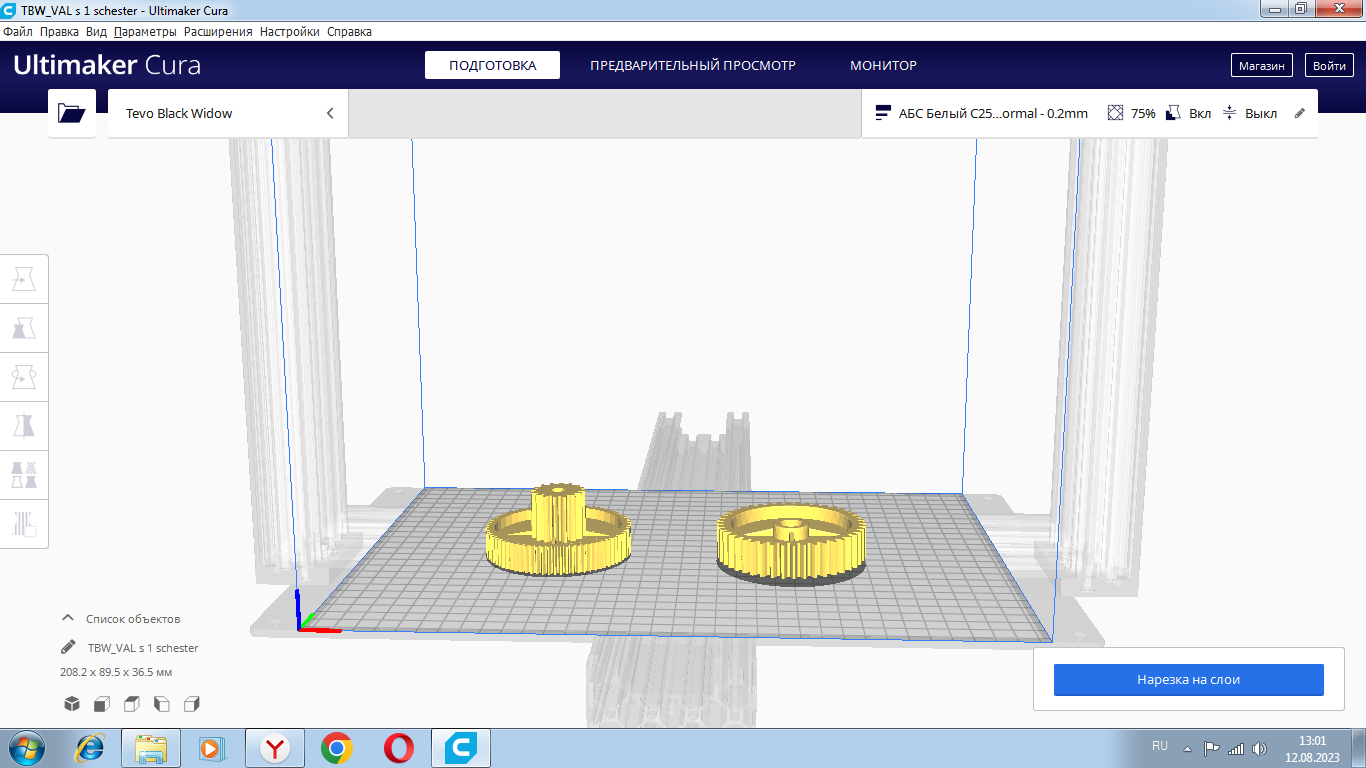Image resolution: width=1366 pixels, height=768 pixels.
Task: Click the Ultimaker Cura taskbar icon
Action: point(461,747)
